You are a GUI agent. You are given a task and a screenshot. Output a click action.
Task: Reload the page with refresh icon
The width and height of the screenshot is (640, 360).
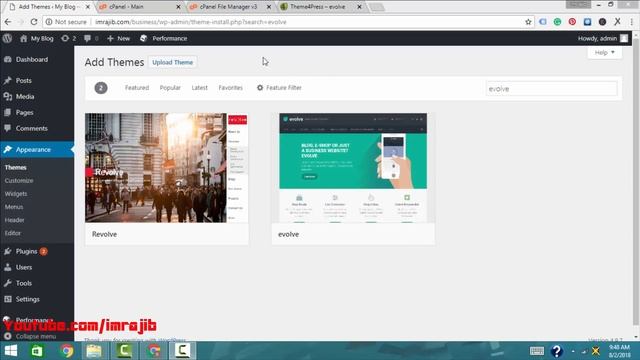(x=34, y=22)
